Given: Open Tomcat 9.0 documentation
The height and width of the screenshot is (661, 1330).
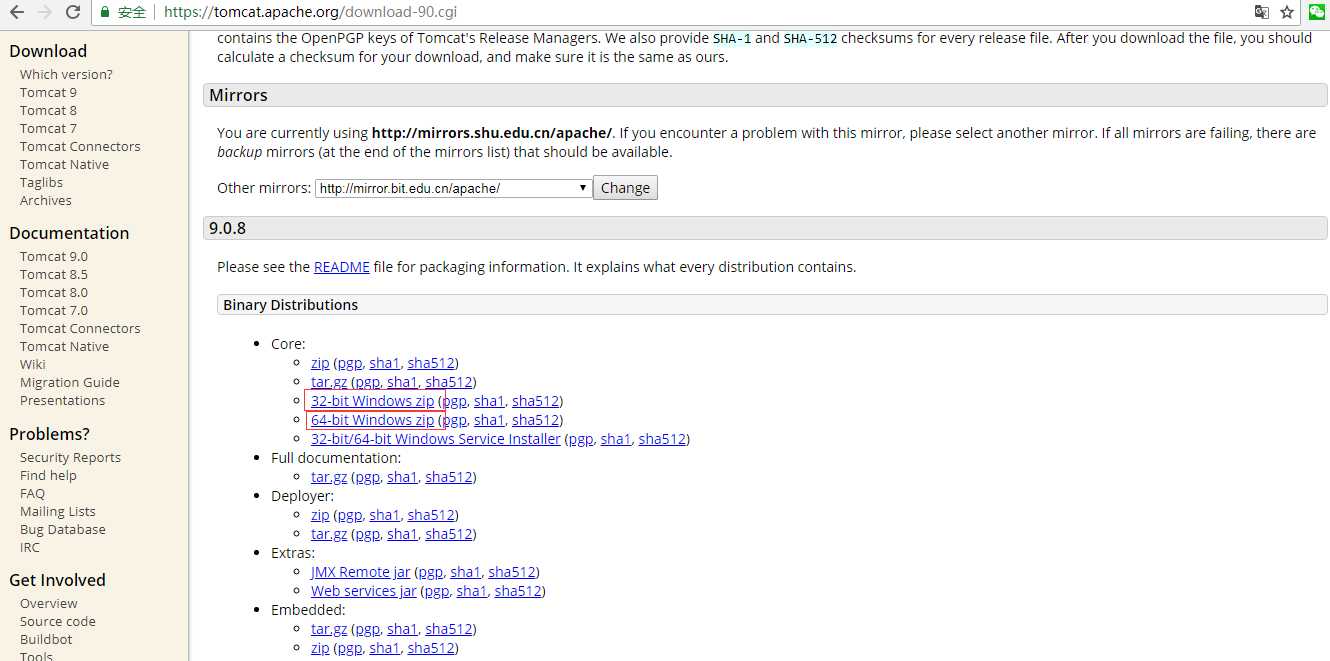Looking at the screenshot, I should point(54,256).
